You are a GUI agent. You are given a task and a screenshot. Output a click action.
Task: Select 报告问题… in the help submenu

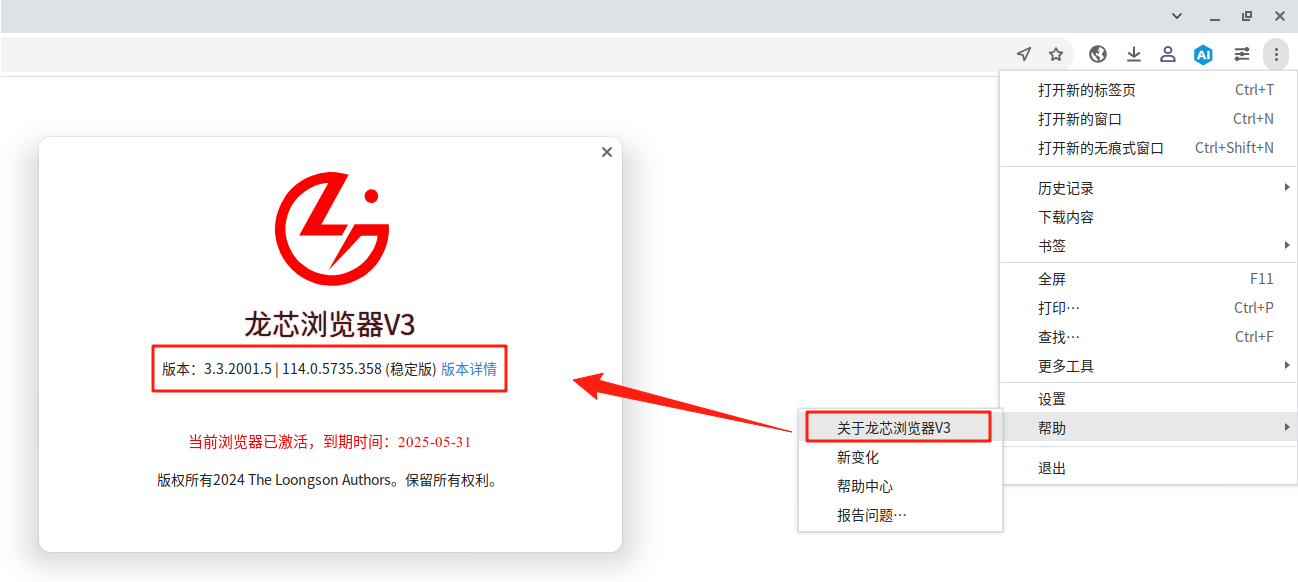pyautogui.click(x=900, y=515)
